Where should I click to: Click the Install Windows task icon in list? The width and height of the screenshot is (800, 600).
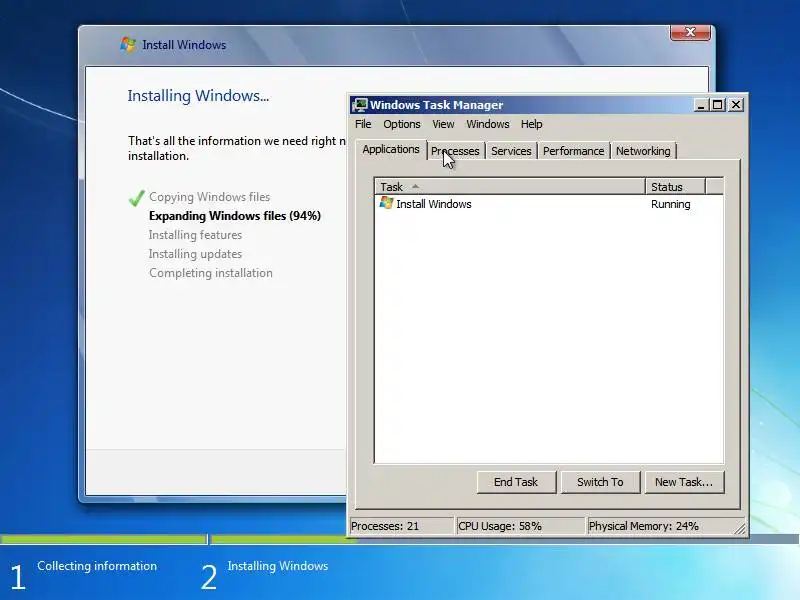pyautogui.click(x=386, y=204)
